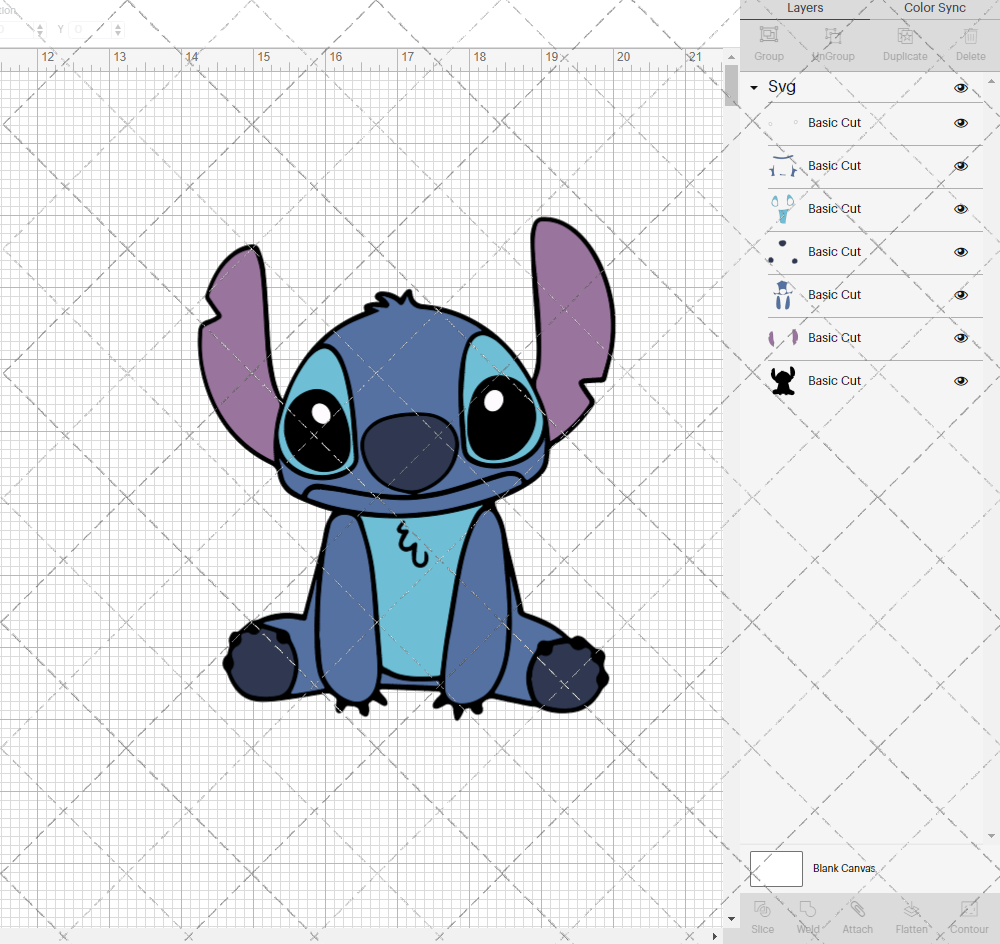This screenshot has width=1000, height=944.
Task: Click the Blank Canvas label
Action: point(844,868)
